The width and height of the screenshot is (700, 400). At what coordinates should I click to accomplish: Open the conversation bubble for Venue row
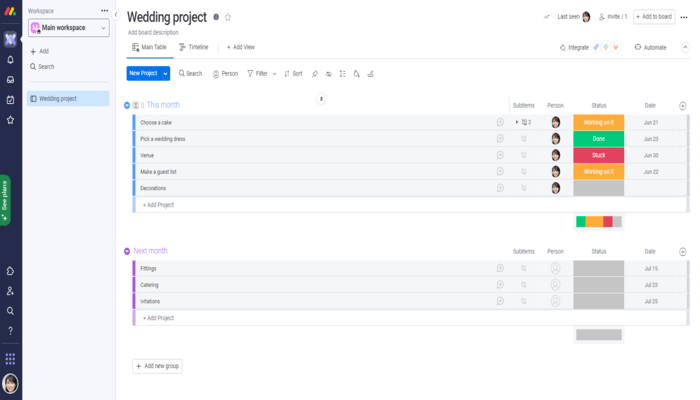500,155
